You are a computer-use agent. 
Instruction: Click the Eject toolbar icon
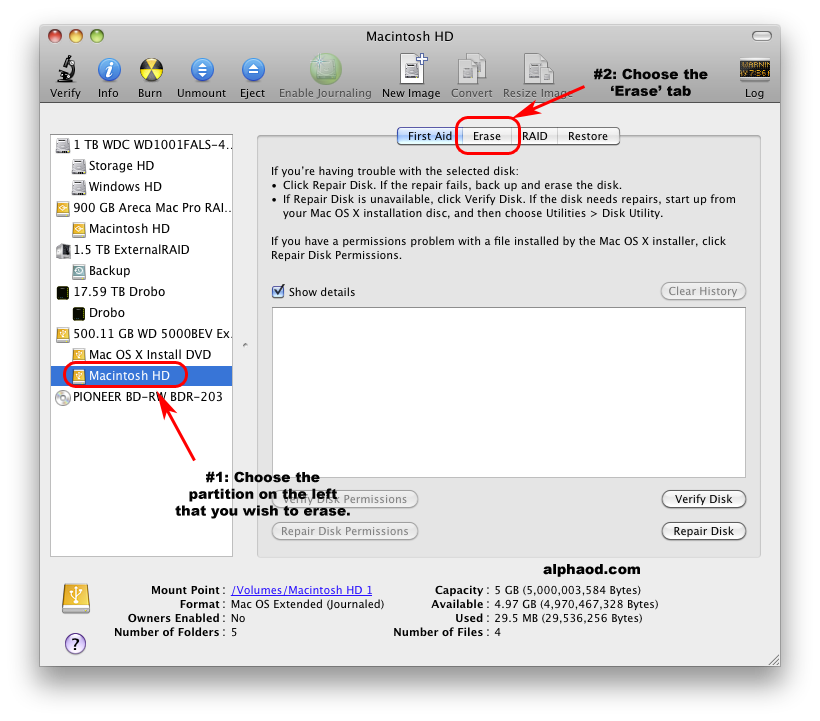tap(253, 70)
